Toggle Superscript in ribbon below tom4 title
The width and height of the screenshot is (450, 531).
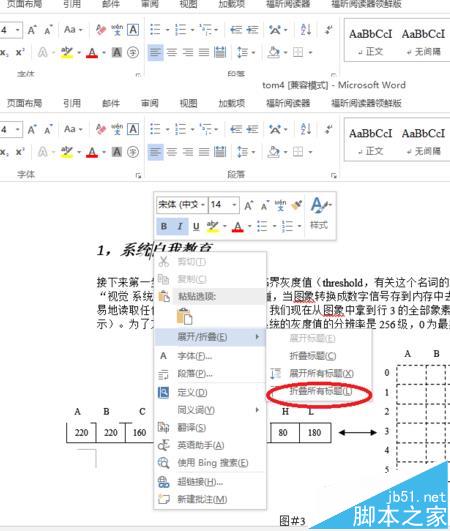coord(20,152)
